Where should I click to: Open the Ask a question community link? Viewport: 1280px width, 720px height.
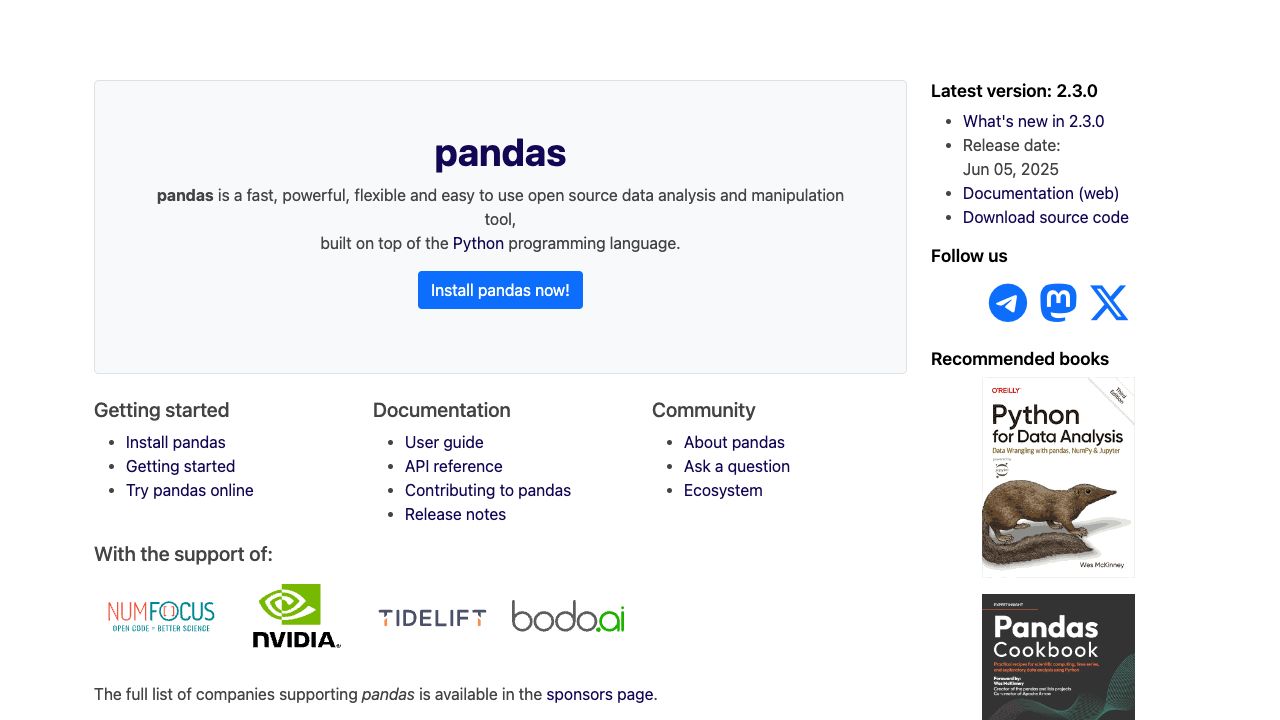click(736, 466)
